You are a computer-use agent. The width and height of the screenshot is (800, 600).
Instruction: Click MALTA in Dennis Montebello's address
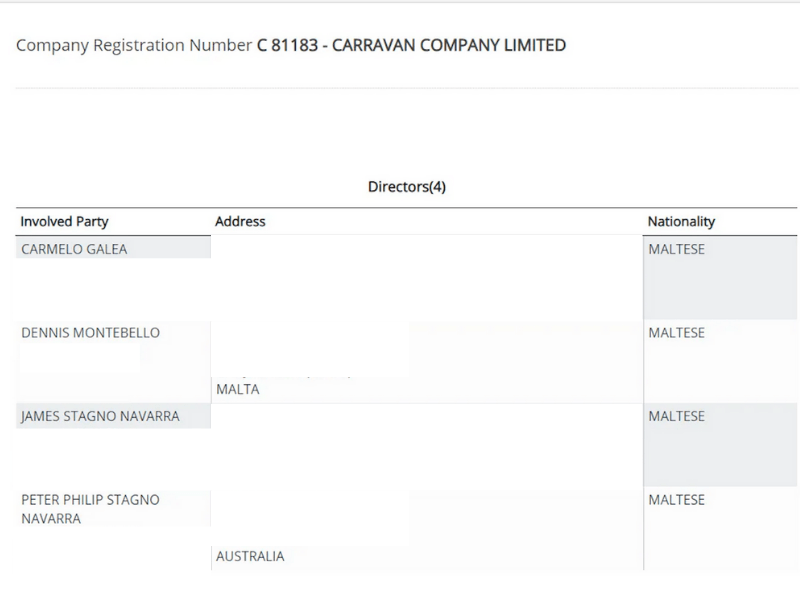(x=238, y=390)
